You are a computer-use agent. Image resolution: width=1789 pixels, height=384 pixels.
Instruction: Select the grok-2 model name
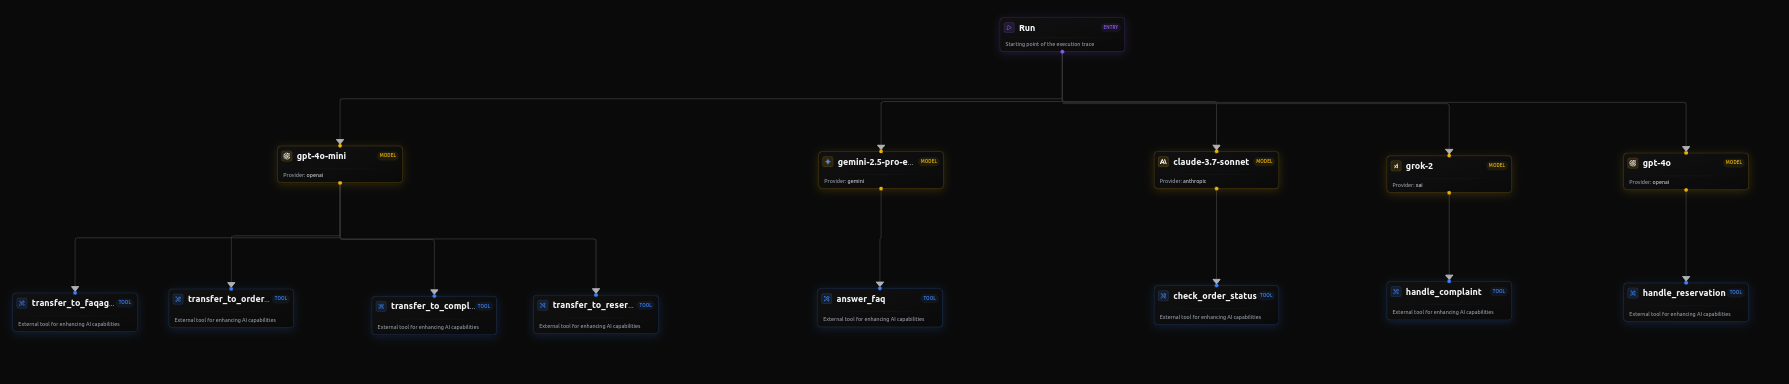[1419, 166]
